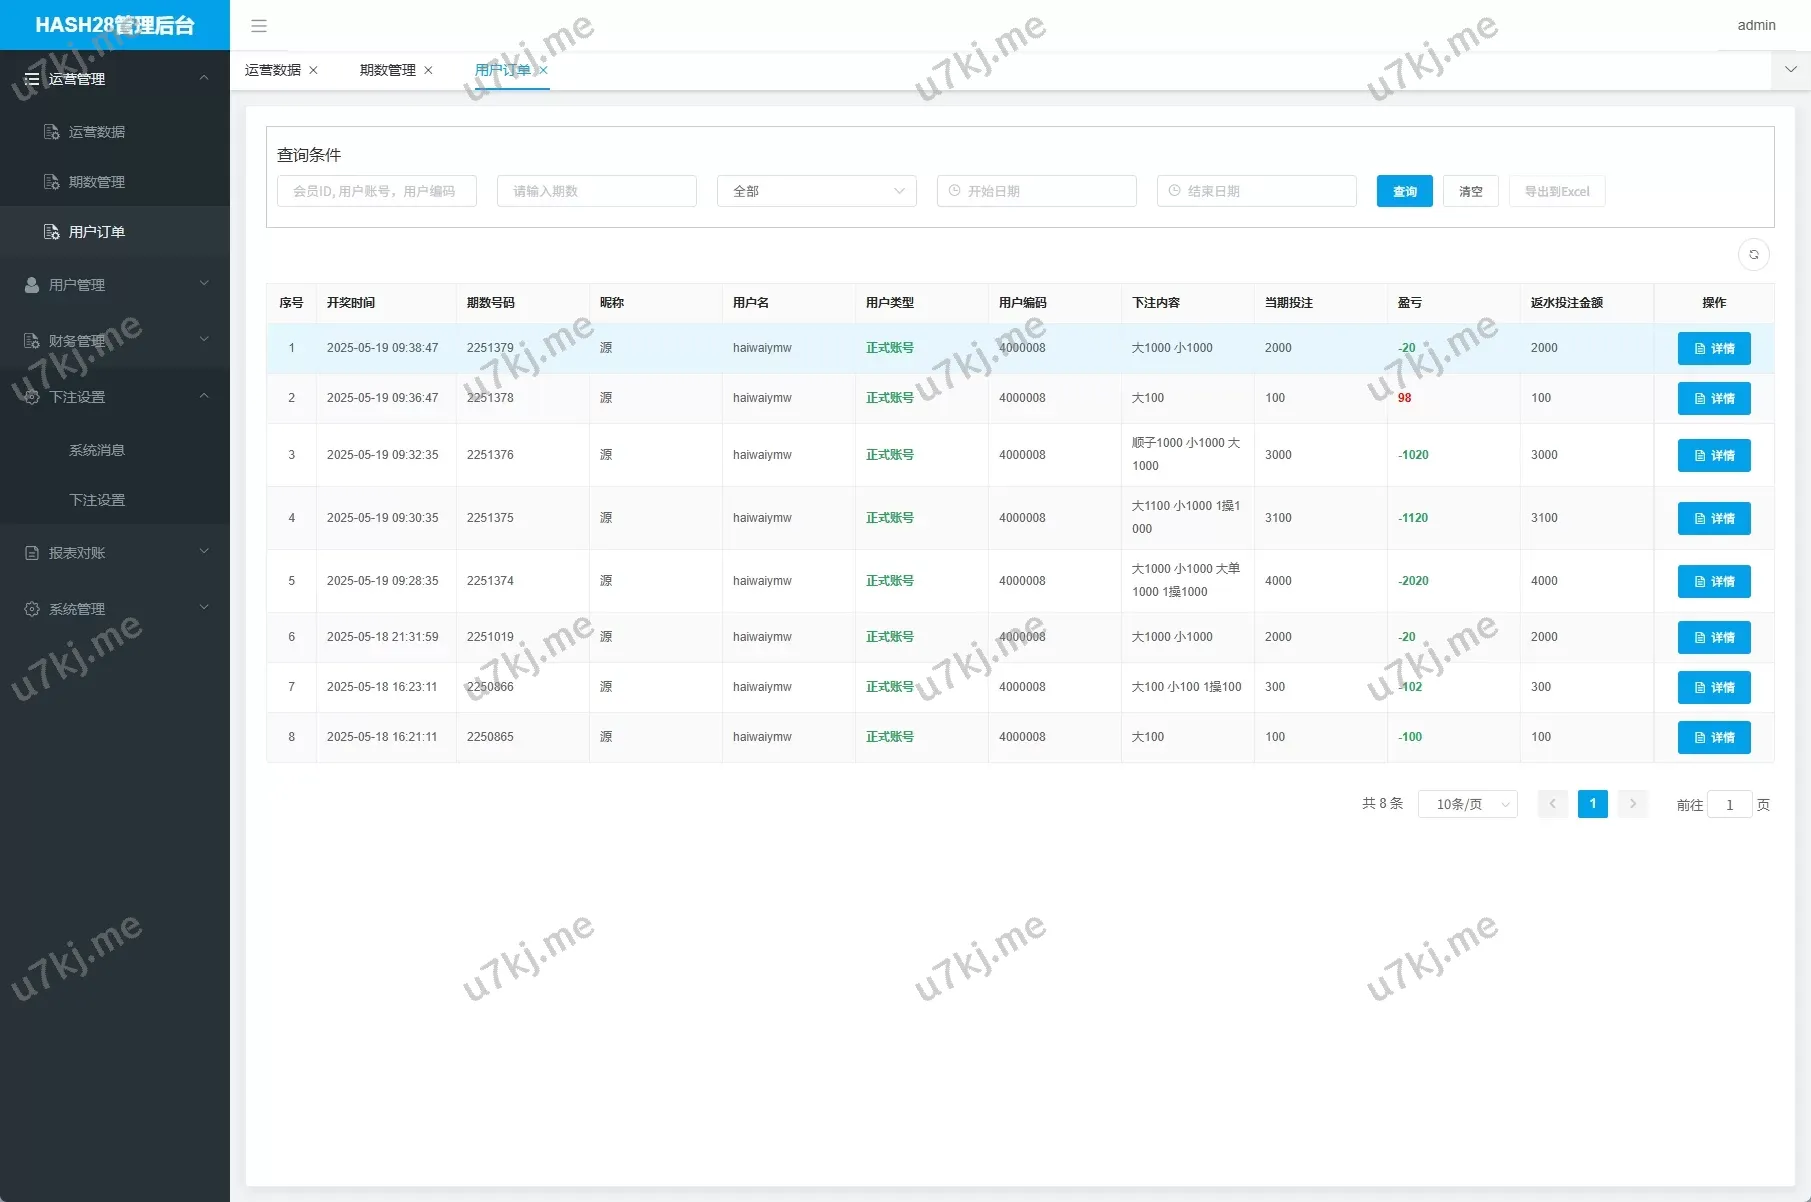This screenshot has width=1811, height=1202.
Task: Click the 清空 button
Action: 1470,191
